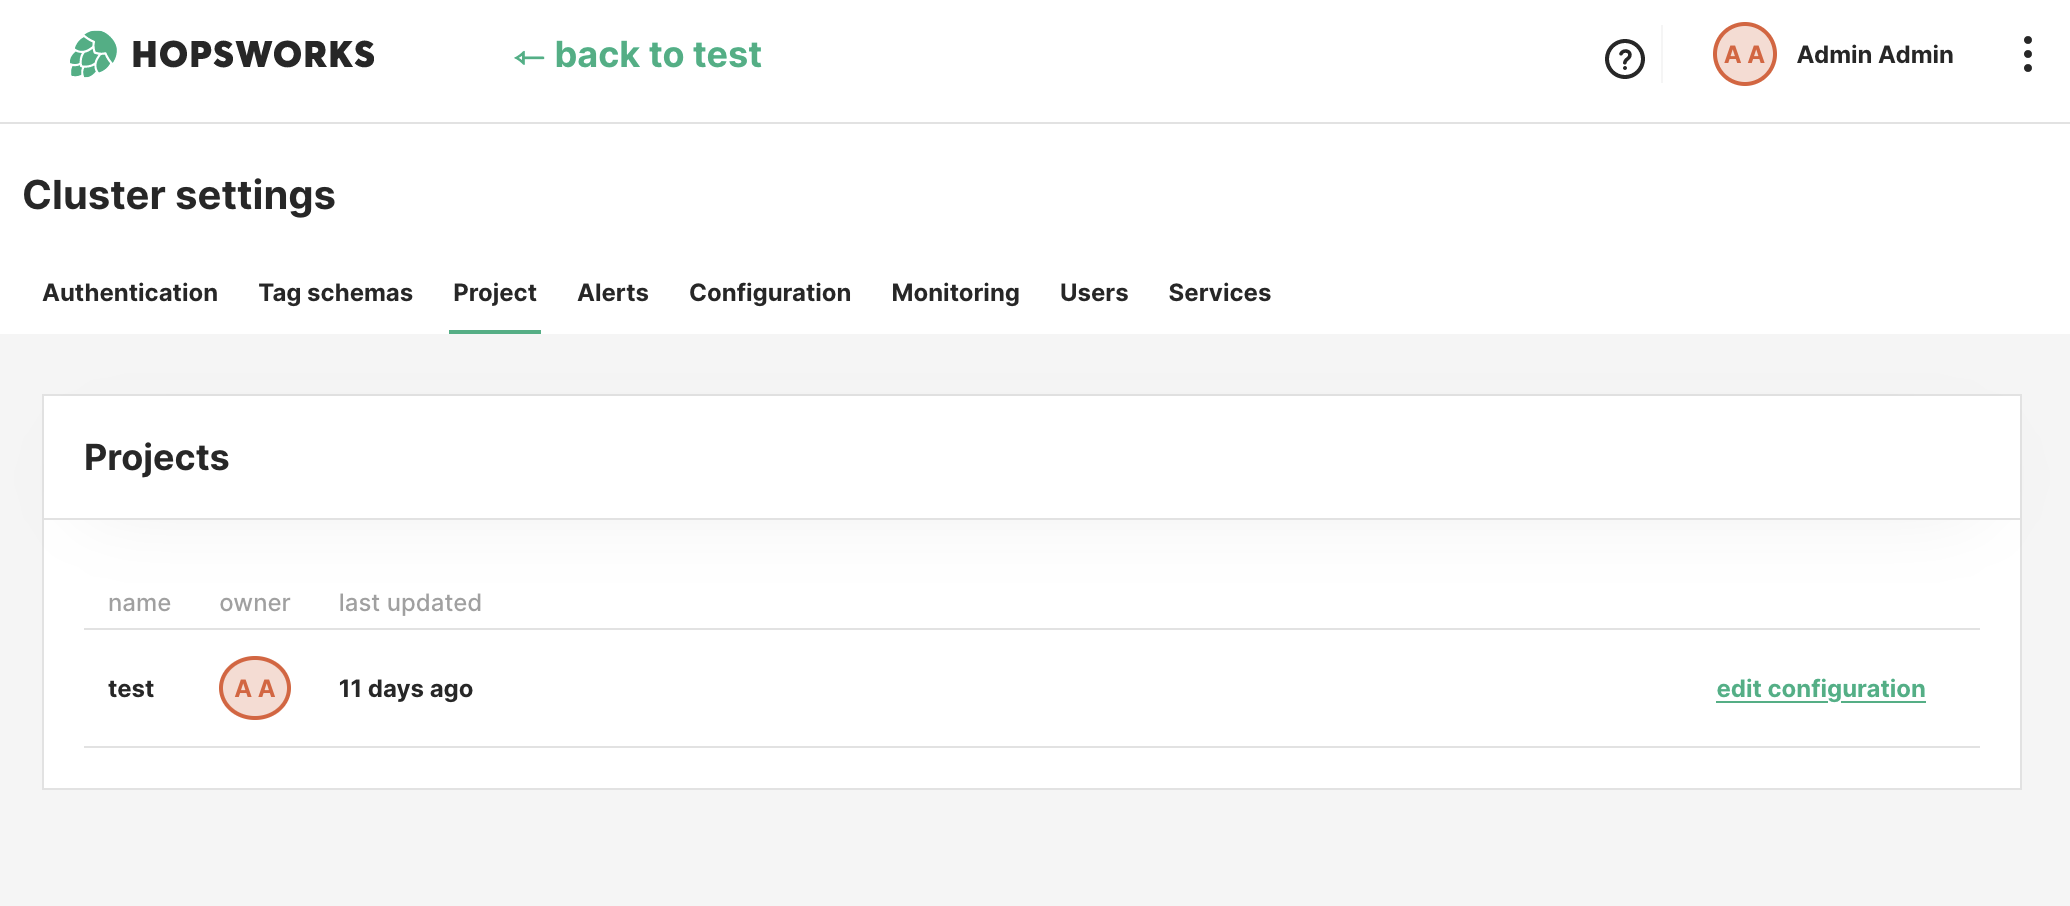Click the Admin Admin avatar in header
2070x906 pixels.
click(1744, 54)
